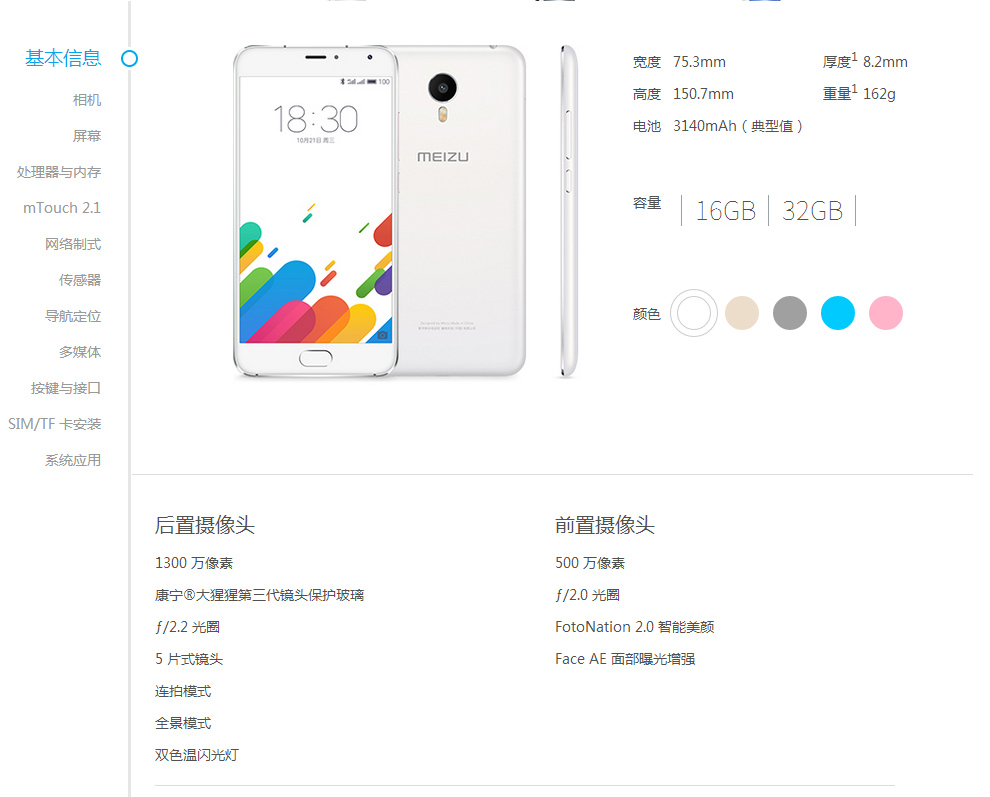Image resolution: width=990 pixels, height=797 pixels.
Task: Jump to 处理器与内存 section
Action: tap(59, 172)
